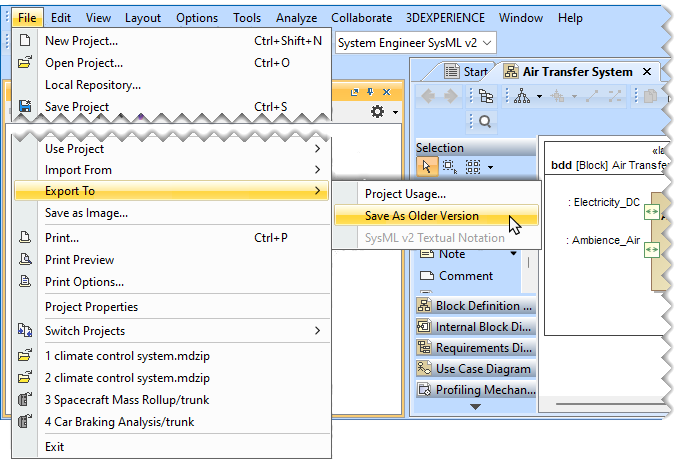Expand more palette groups with bottom arrow

(x=476, y=407)
